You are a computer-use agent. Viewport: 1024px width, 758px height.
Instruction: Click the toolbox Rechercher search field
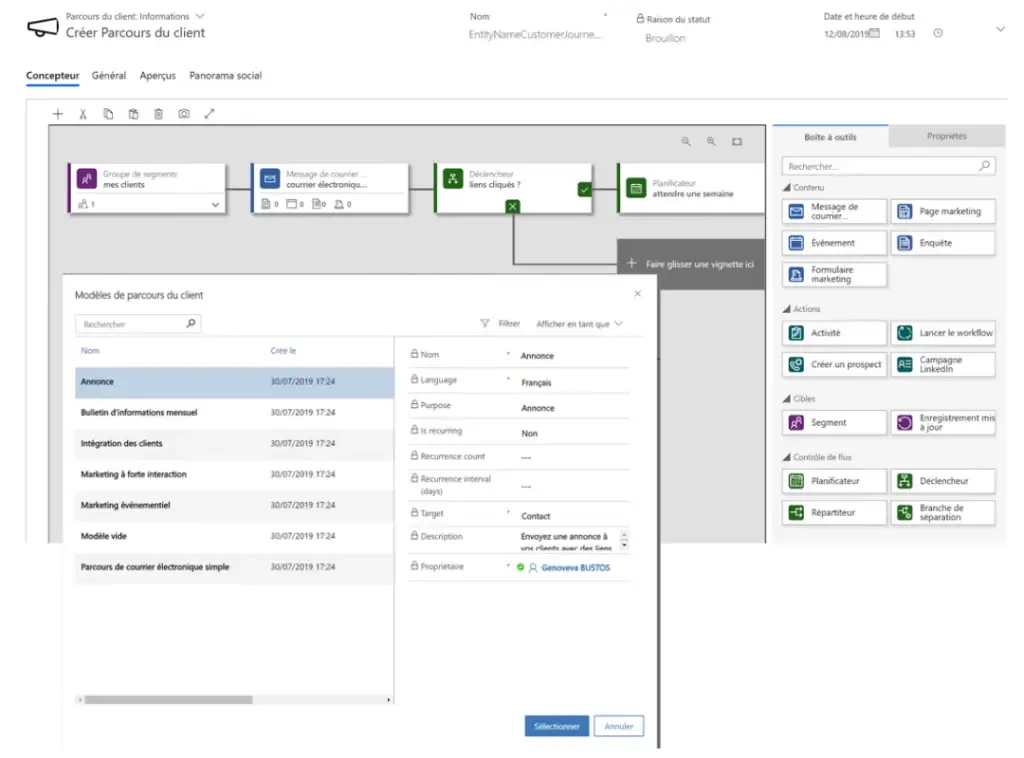point(888,166)
